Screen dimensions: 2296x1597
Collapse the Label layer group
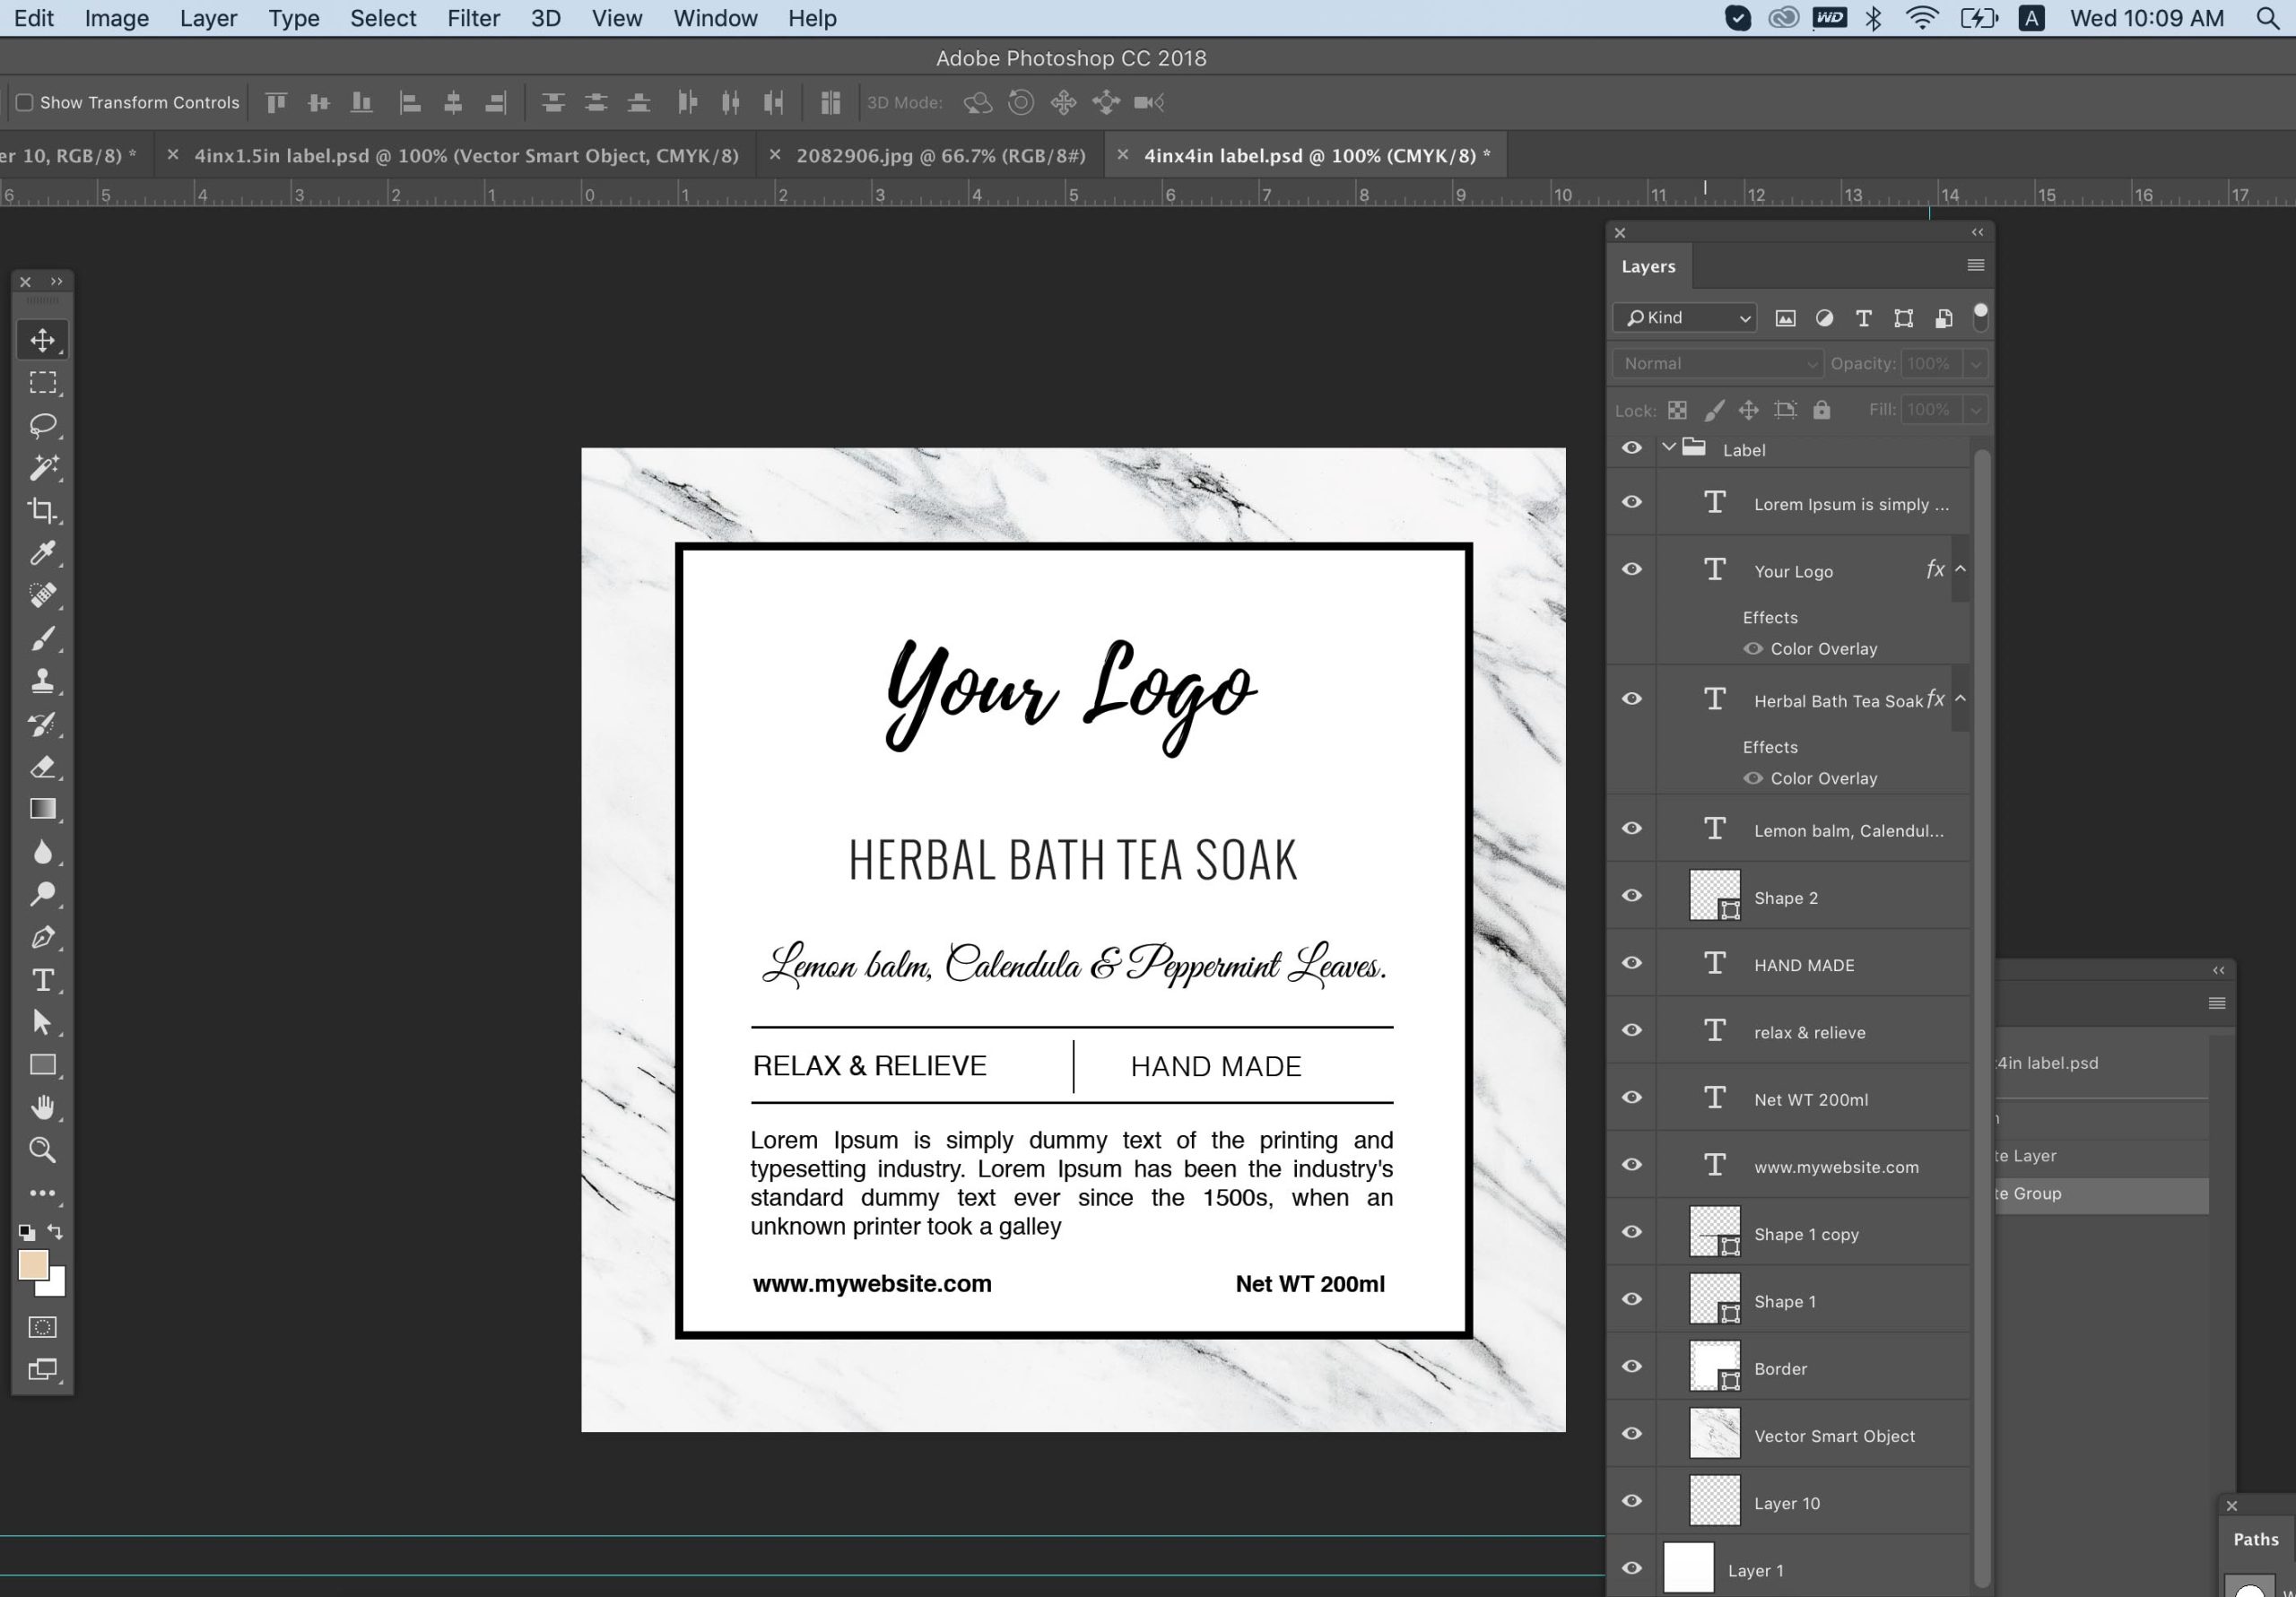tap(1668, 448)
